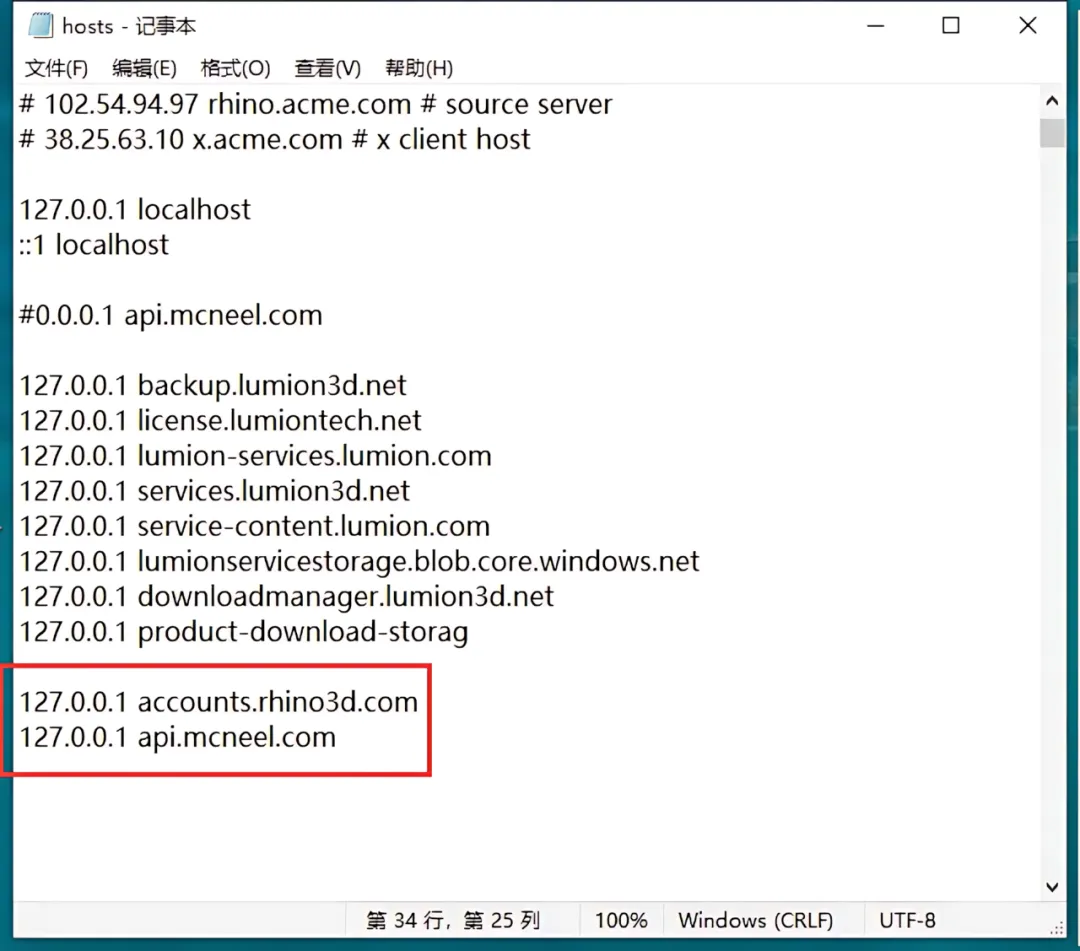
Task: Close the hosts Notepad window
Action: tap(1028, 25)
